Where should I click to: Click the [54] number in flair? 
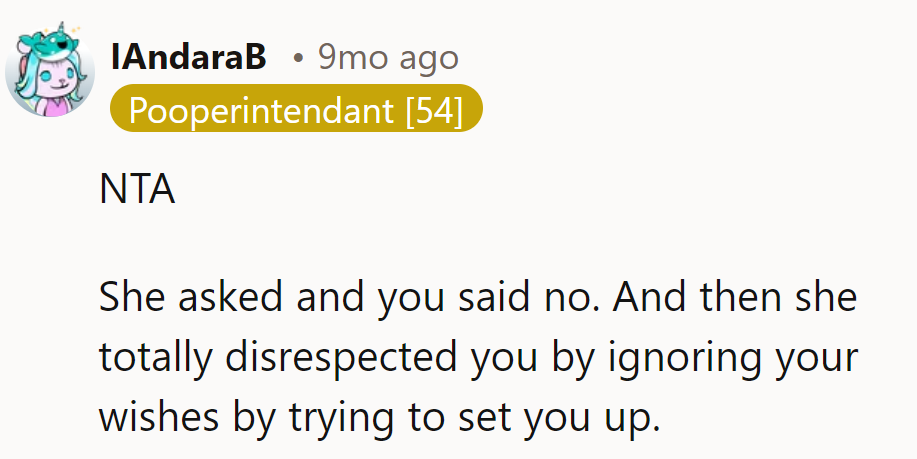(x=434, y=110)
